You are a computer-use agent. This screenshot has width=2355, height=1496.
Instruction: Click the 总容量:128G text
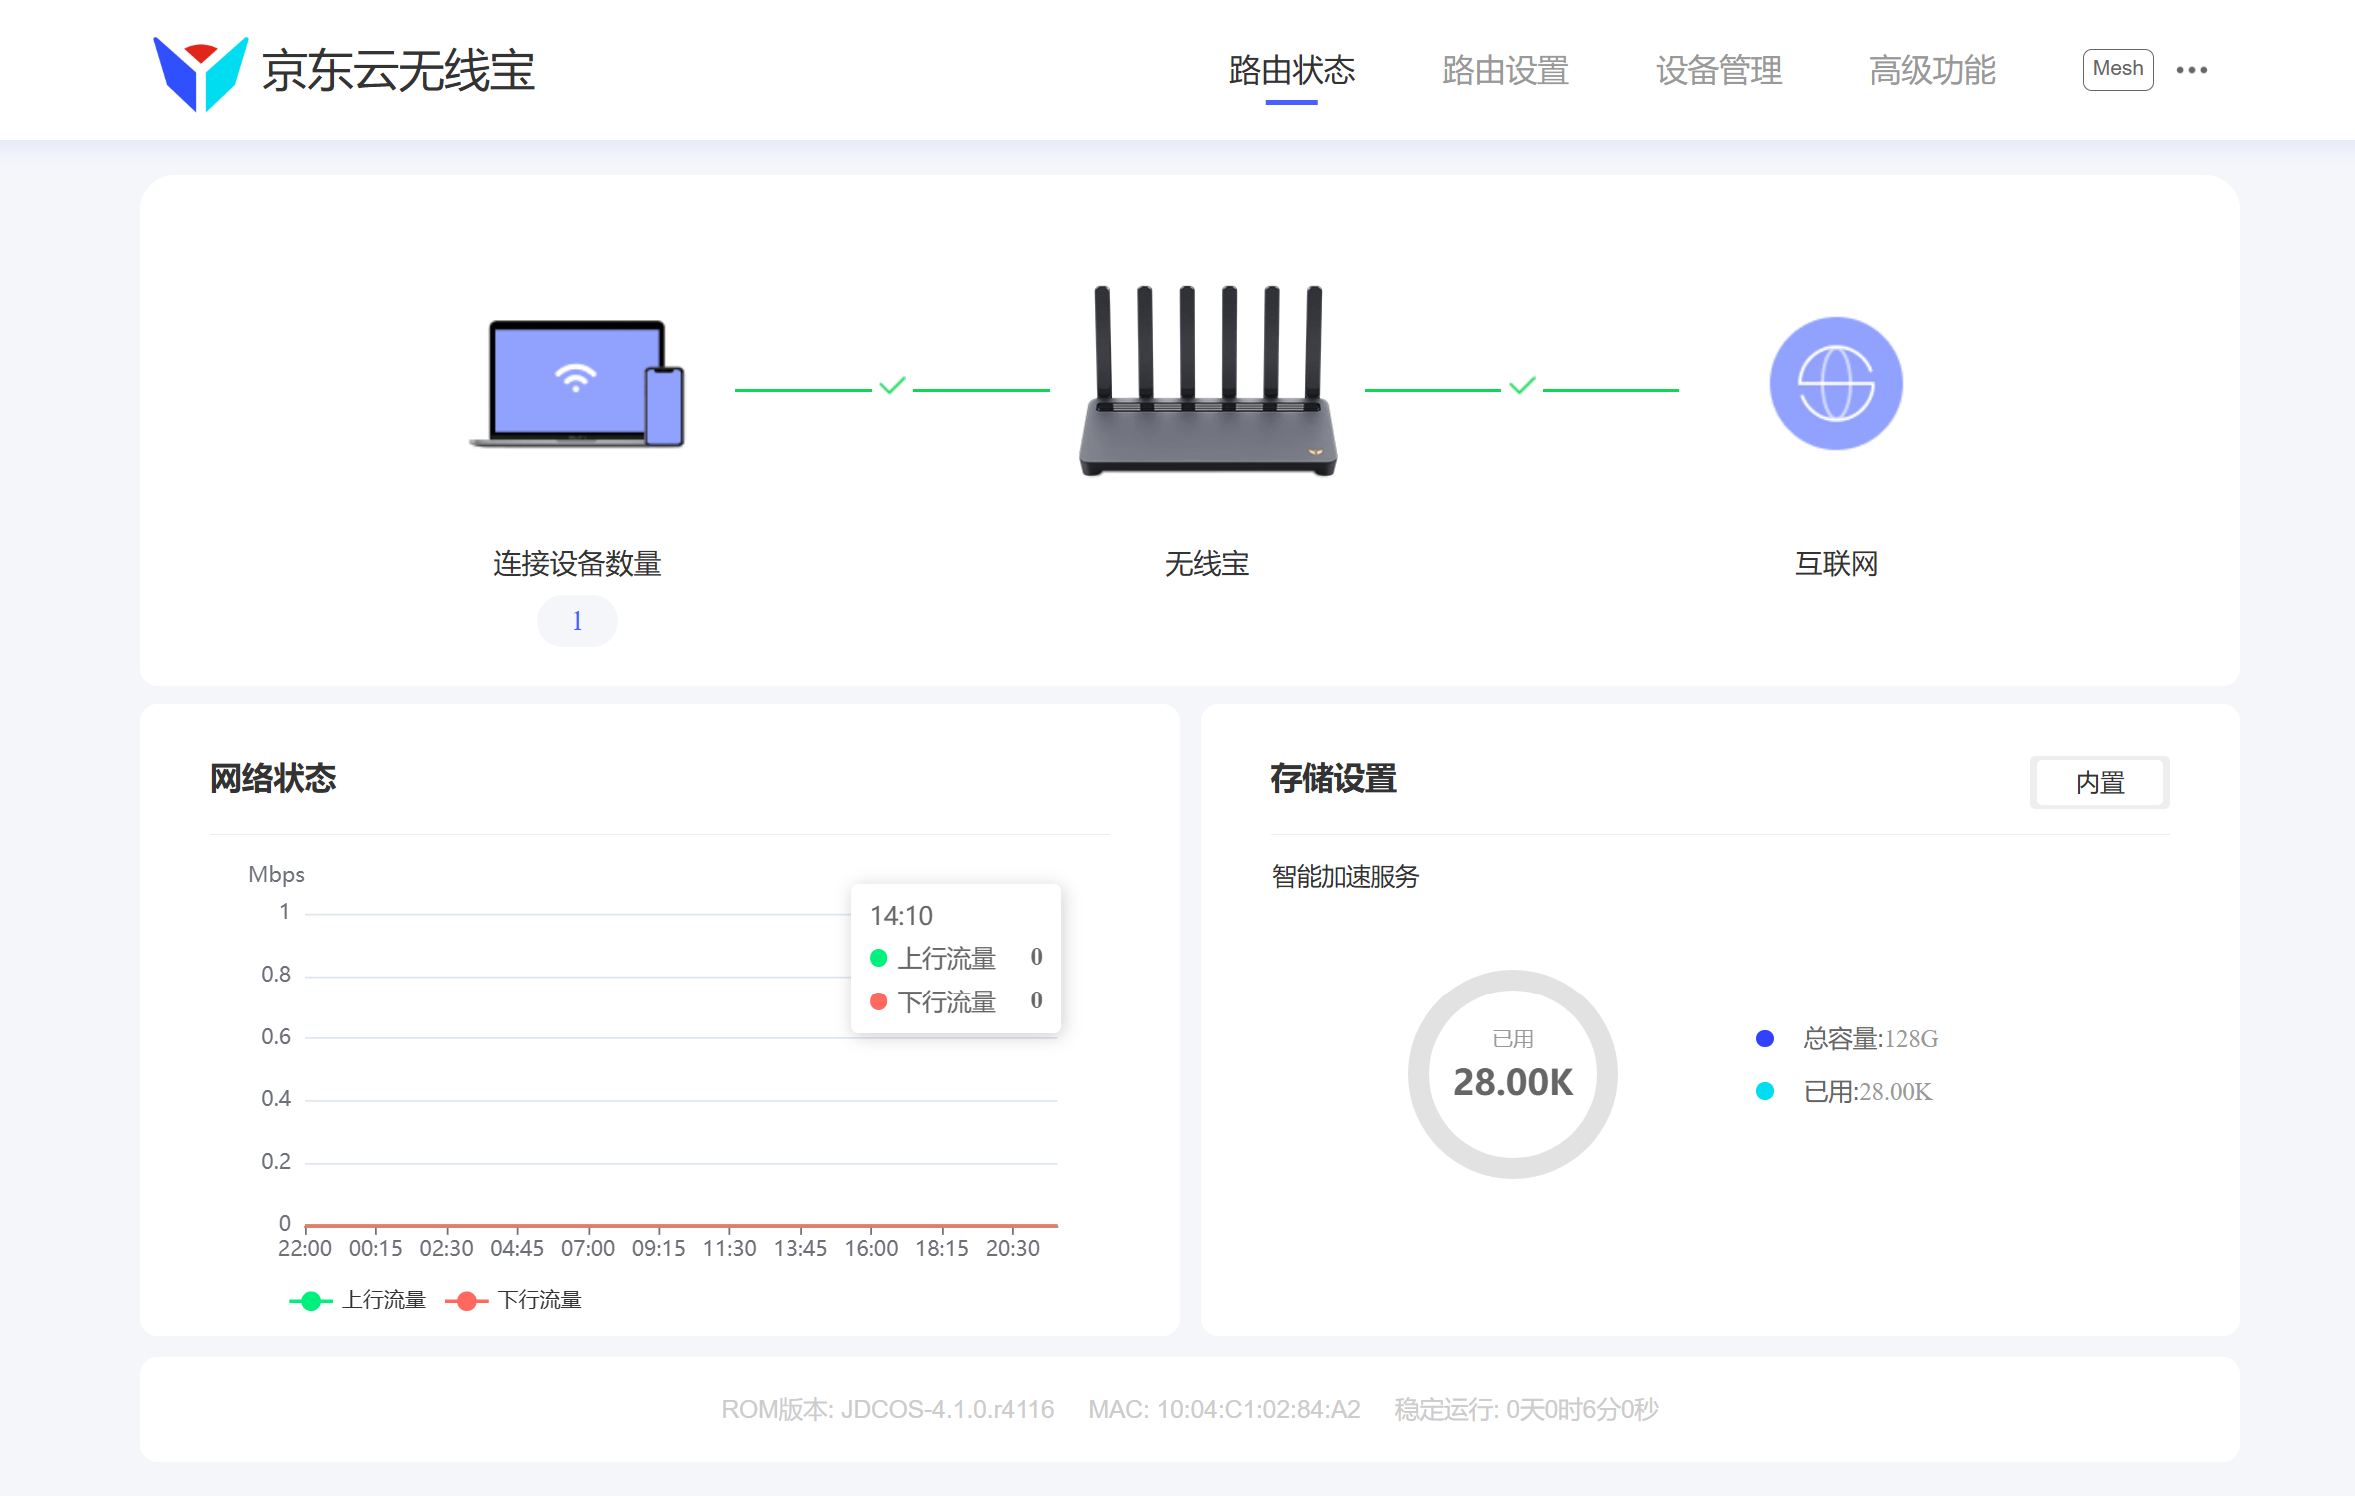(x=1870, y=1039)
